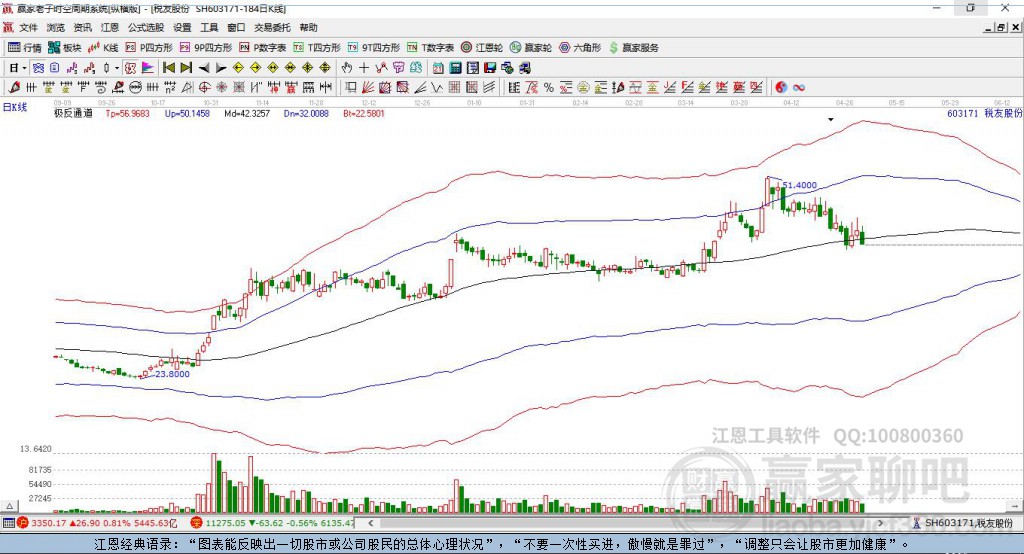The width and height of the screenshot is (1024, 554).
Task: Jump to last bar arrow icon
Action: [x=186, y=68]
